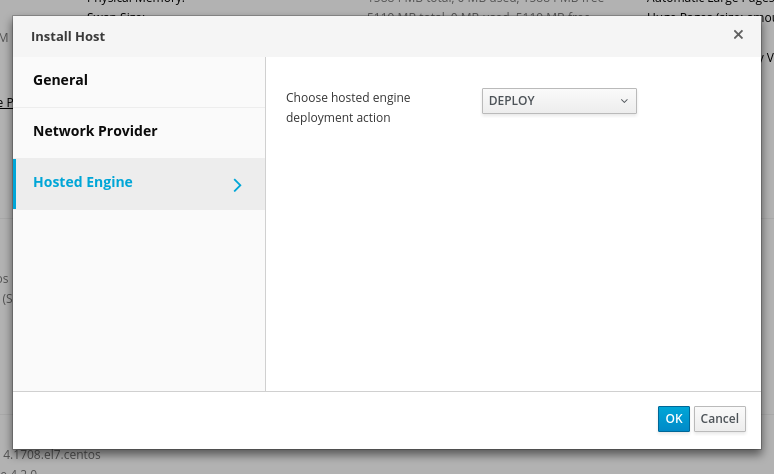This screenshot has height=474, width=774.
Task: Cancel the host installation
Action: [719, 419]
